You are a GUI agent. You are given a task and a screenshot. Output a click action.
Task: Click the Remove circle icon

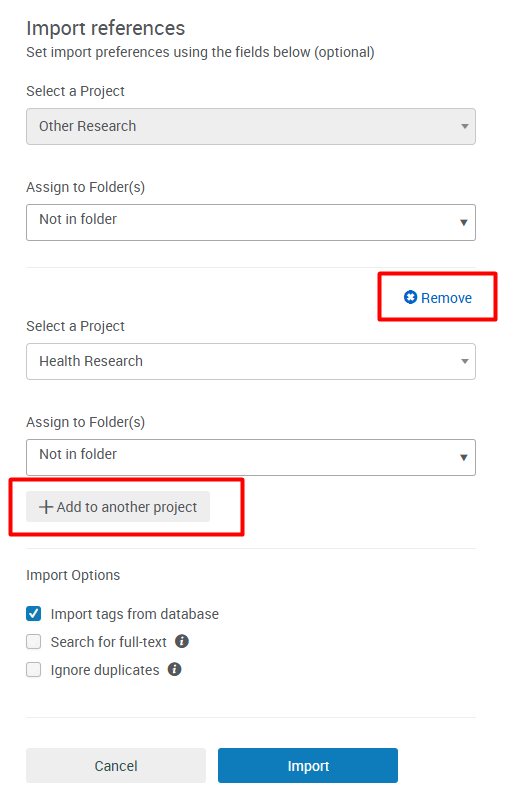click(410, 298)
